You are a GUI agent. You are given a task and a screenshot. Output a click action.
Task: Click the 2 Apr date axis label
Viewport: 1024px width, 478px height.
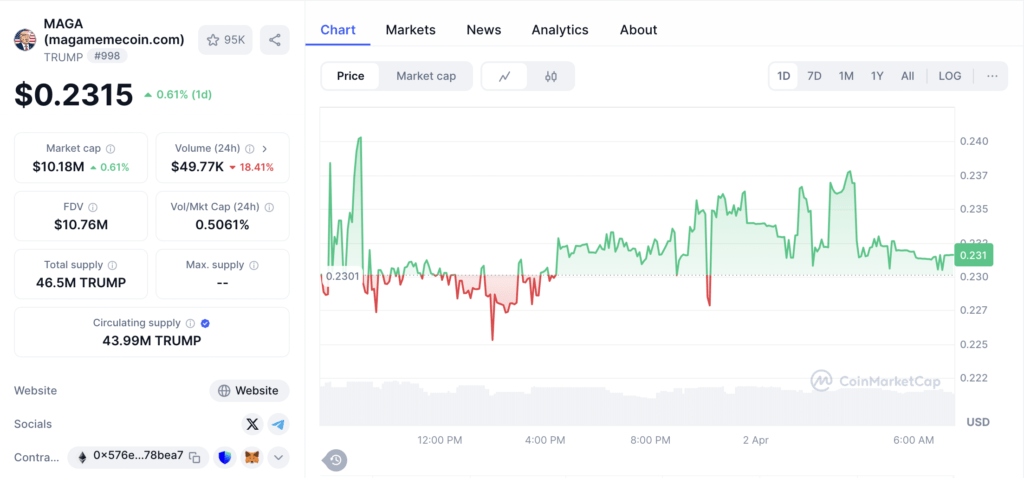756,441
